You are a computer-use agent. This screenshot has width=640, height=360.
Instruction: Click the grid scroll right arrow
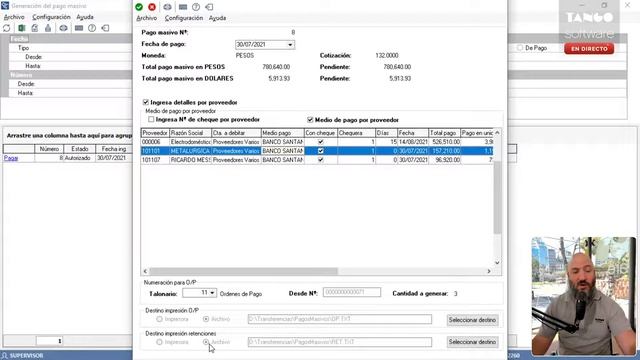[489, 271]
